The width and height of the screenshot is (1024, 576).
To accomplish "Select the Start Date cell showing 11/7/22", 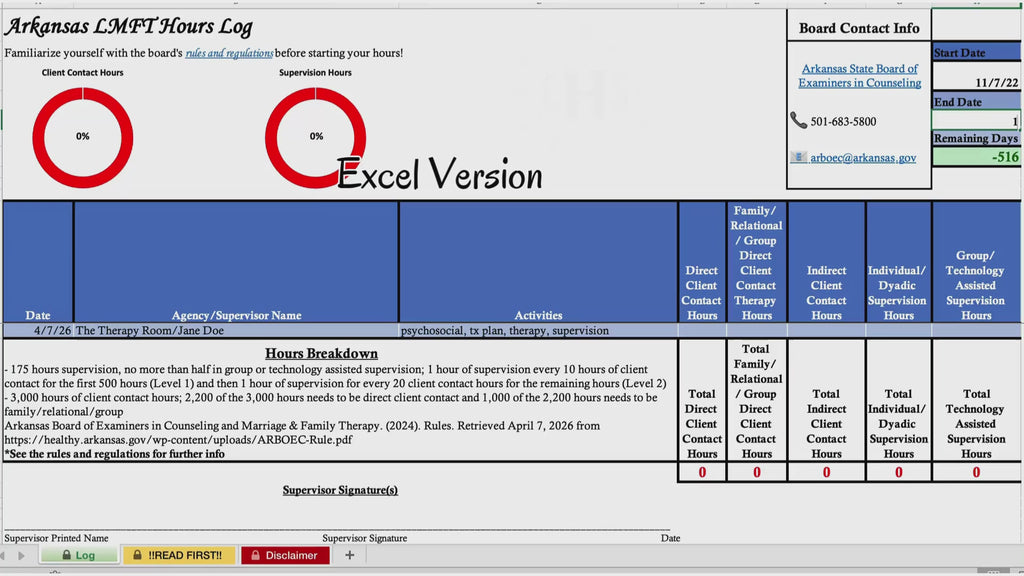I will 976,82.
